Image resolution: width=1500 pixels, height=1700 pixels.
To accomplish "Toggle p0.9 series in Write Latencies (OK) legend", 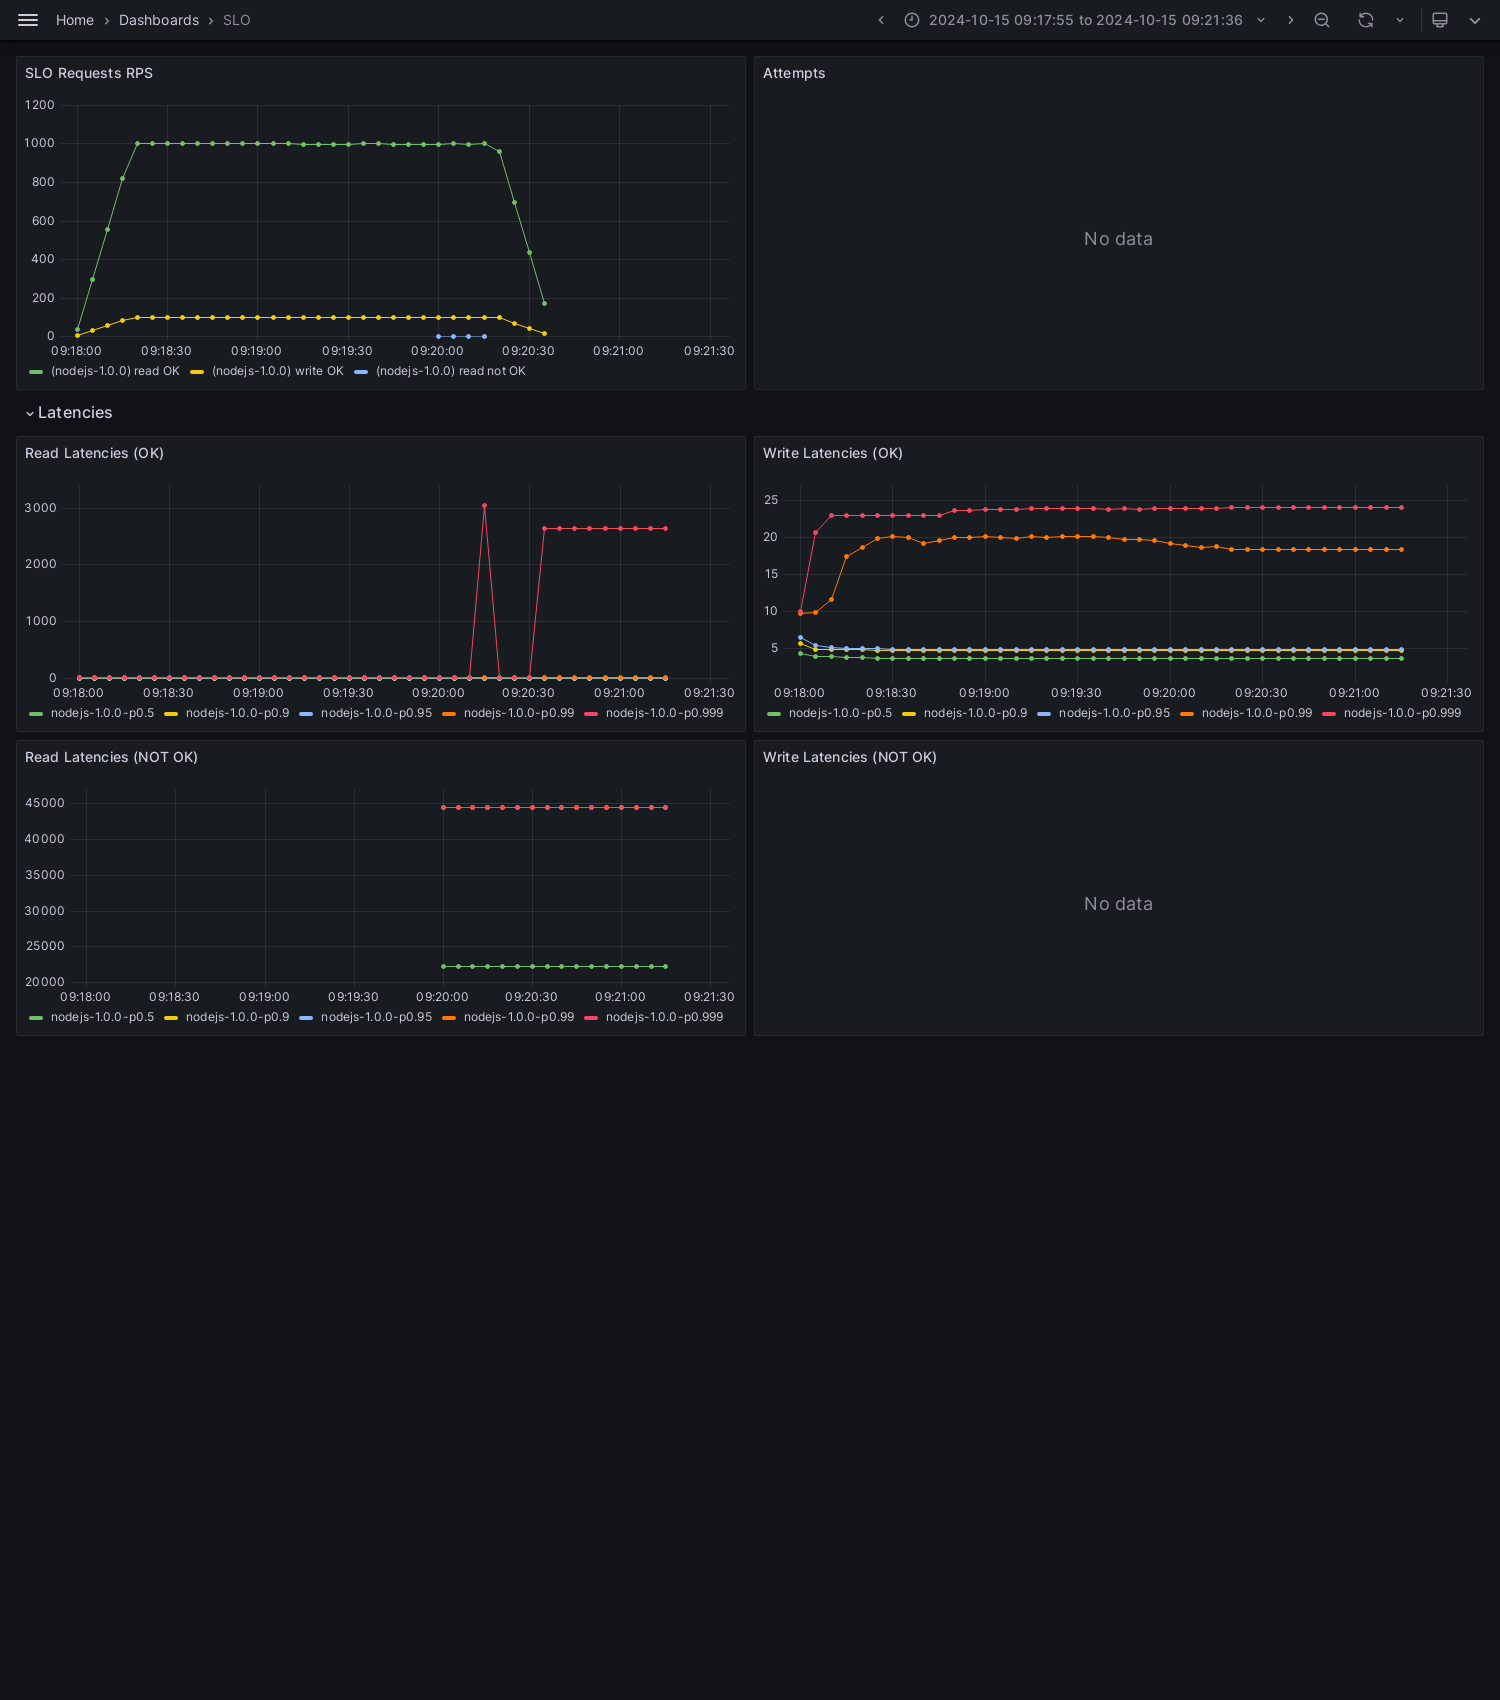I will click(x=975, y=713).
